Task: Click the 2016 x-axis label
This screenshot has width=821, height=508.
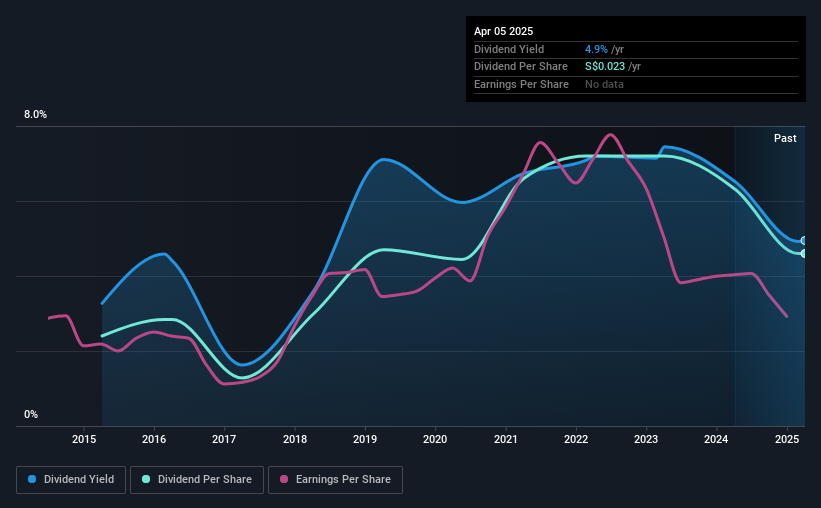Action: 154,439
